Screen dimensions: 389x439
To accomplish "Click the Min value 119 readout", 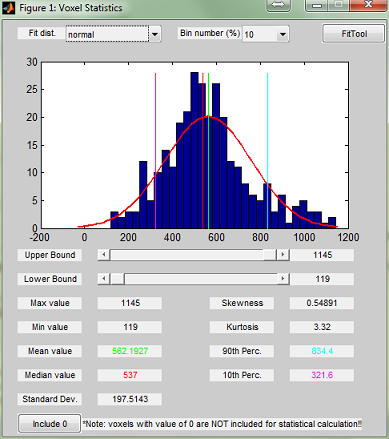I will coord(130,327).
